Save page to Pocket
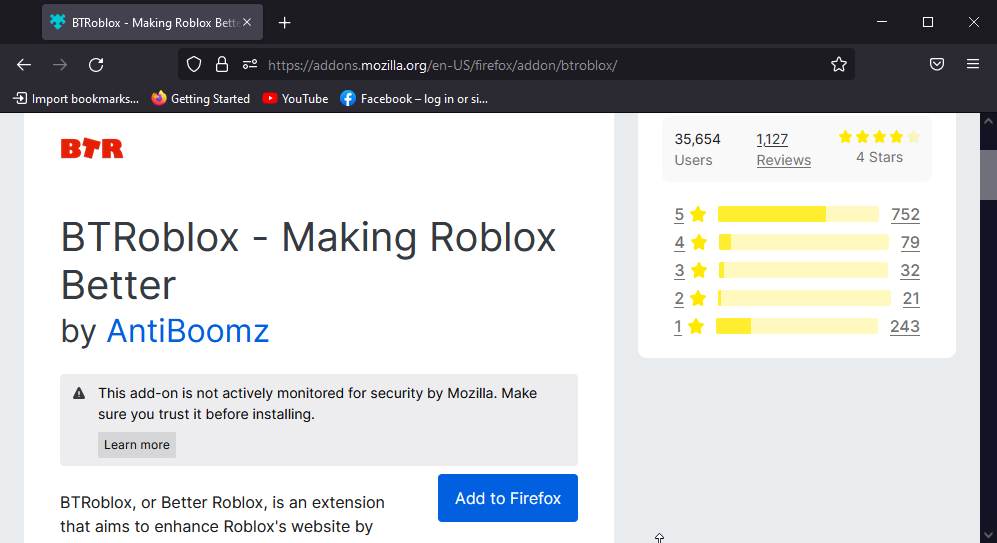Viewport: 997px width, 543px height. click(937, 64)
